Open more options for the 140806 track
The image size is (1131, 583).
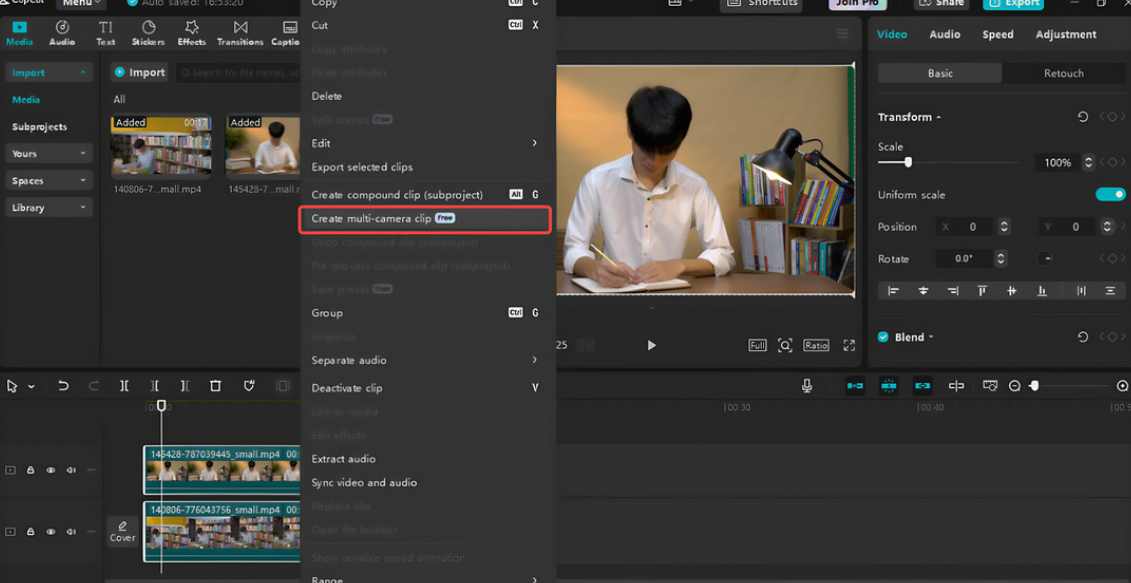(x=91, y=532)
